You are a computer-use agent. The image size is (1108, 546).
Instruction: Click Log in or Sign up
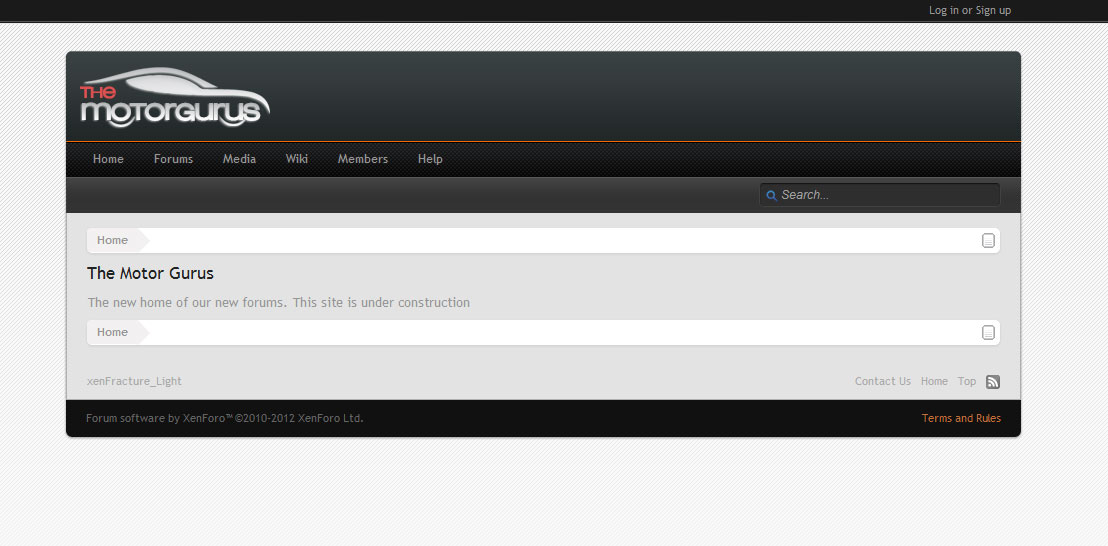coord(970,11)
